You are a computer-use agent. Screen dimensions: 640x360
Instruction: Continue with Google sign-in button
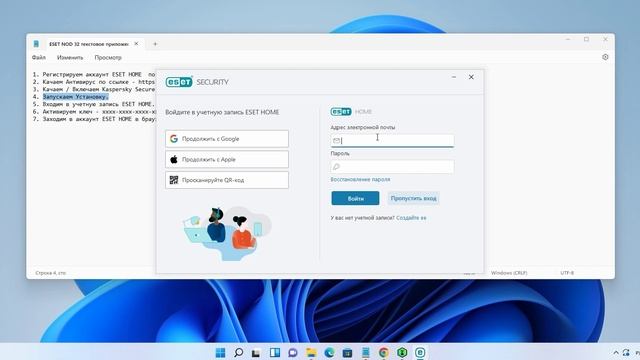click(x=227, y=139)
